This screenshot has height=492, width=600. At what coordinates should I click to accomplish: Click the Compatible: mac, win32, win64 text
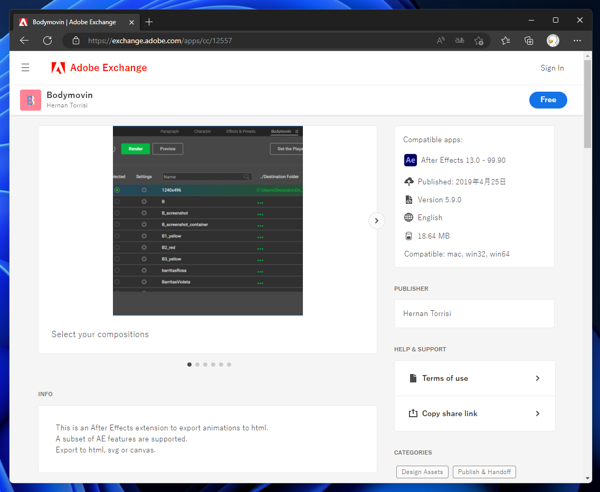tap(457, 254)
